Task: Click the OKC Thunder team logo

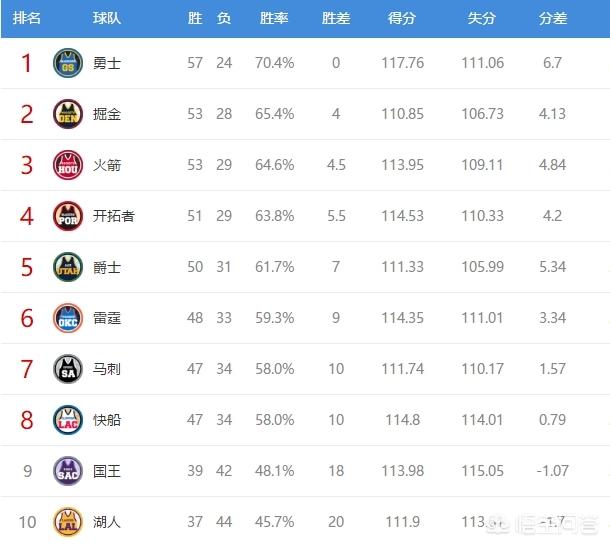Action: tap(68, 318)
